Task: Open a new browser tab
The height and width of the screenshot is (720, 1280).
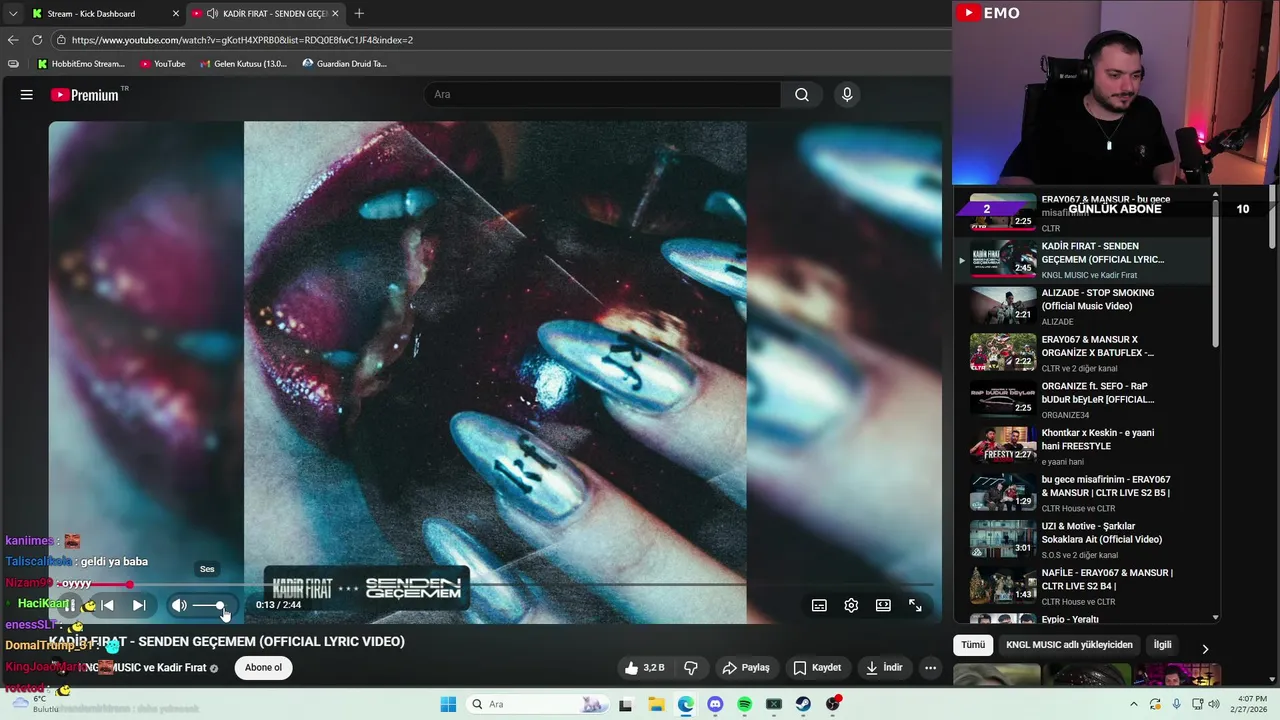Action: (359, 14)
